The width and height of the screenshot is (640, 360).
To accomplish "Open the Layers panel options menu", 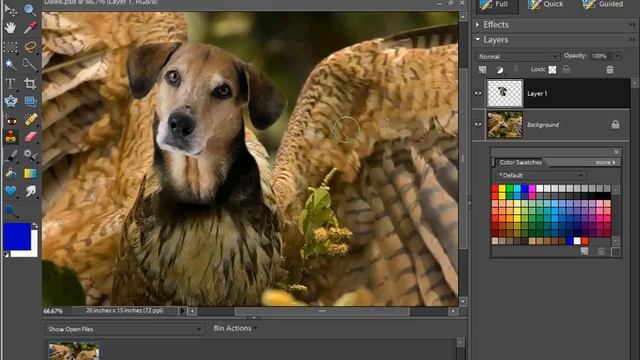I will pyautogui.click(x=632, y=40).
